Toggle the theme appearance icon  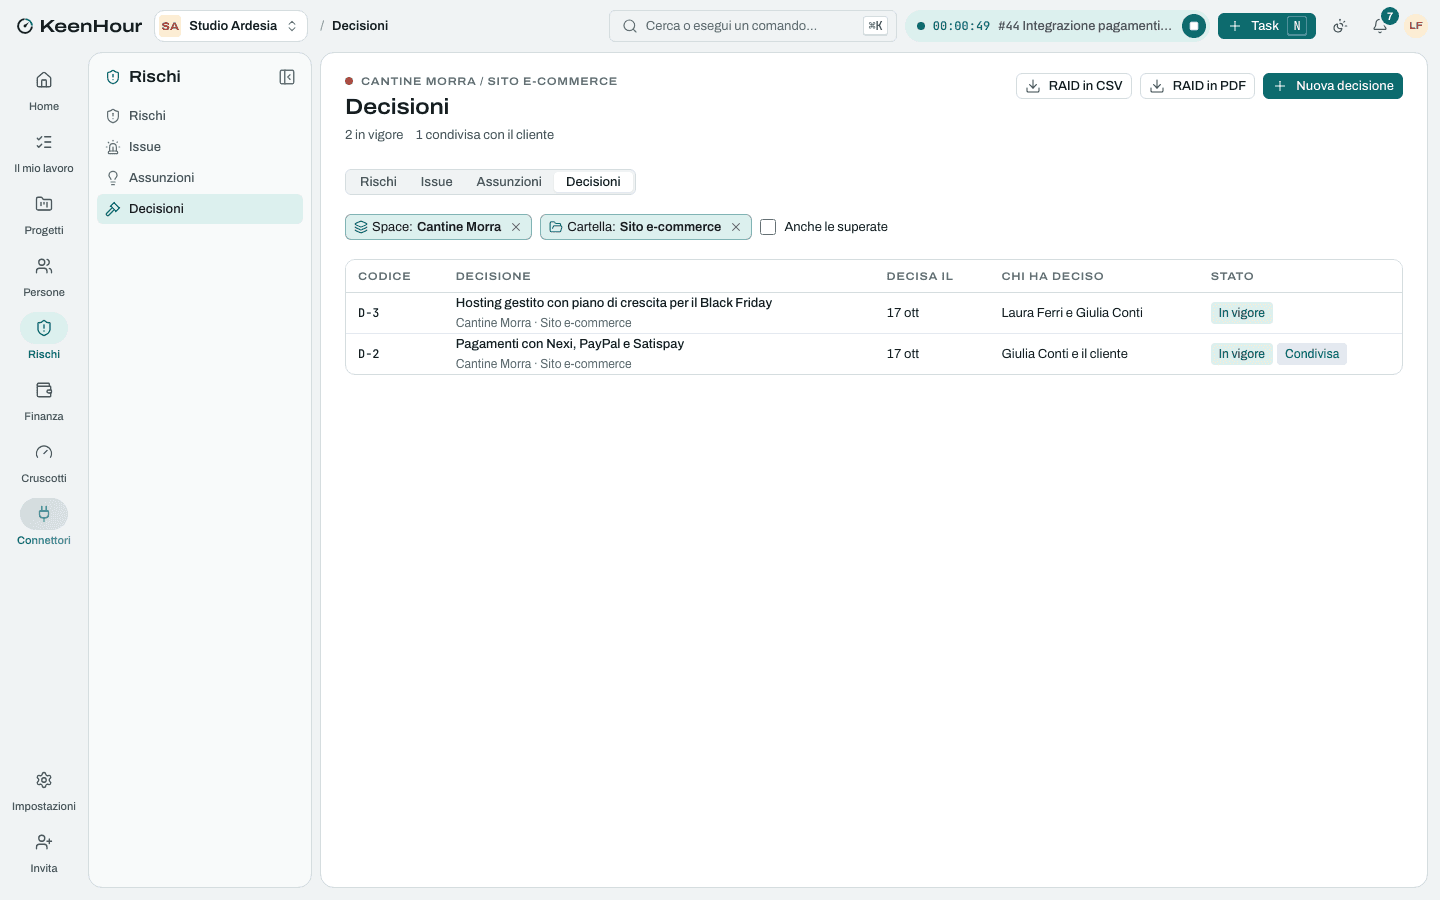pyautogui.click(x=1340, y=26)
